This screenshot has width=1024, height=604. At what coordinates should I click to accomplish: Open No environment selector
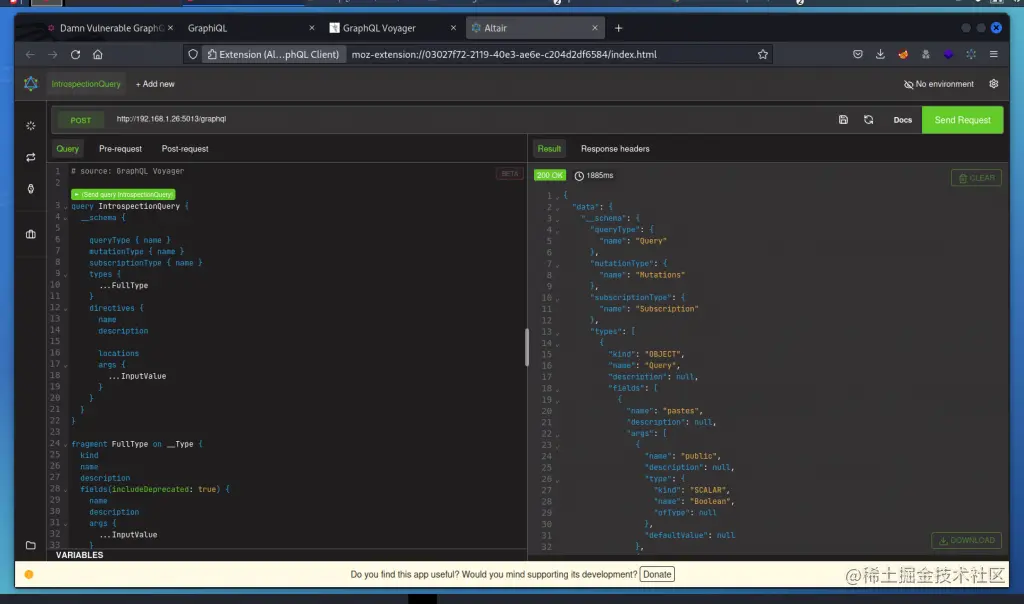(x=938, y=84)
